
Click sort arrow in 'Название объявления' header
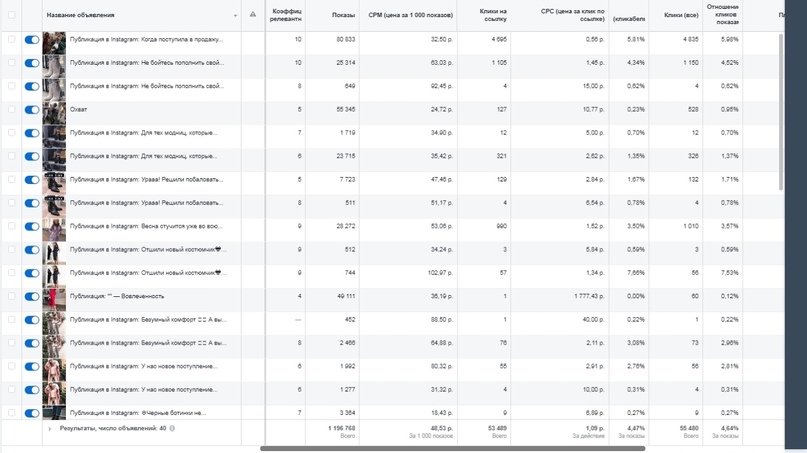point(235,15)
